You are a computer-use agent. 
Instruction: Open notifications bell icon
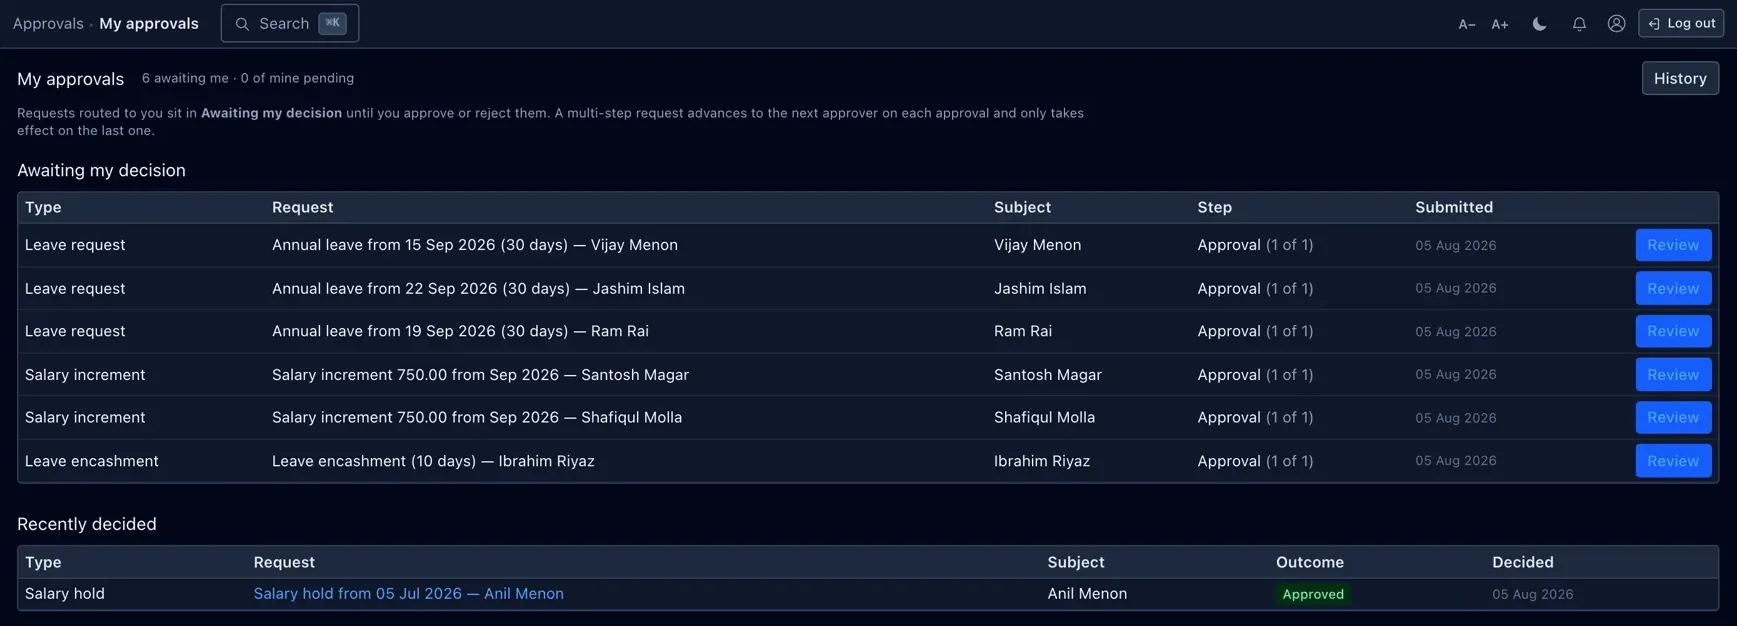coord(1579,24)
